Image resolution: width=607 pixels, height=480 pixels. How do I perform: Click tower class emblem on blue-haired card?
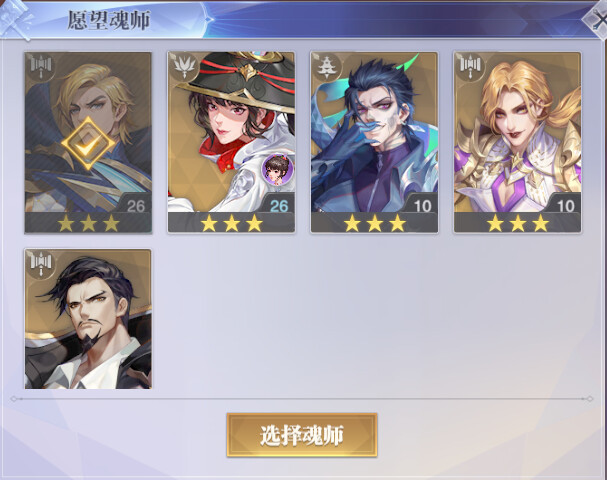[x=327, y=66]
